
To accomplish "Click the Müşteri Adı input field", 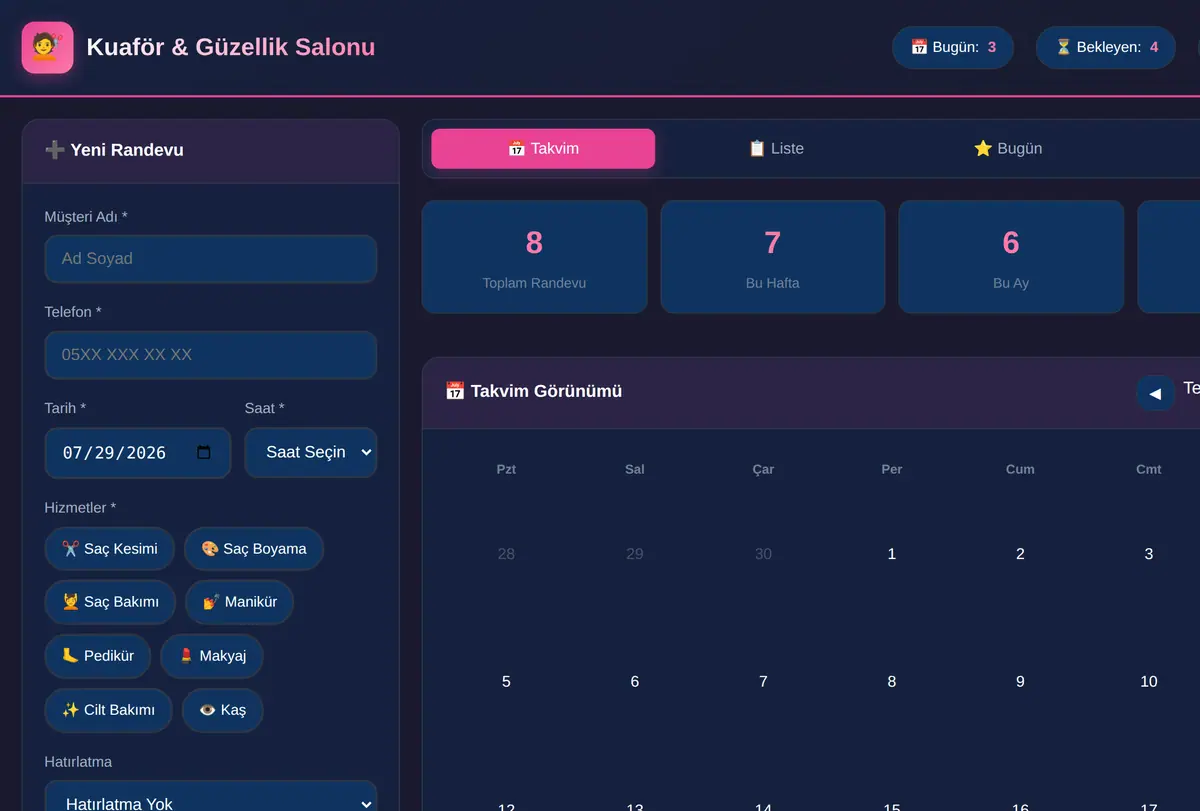I will (x=211, y=259).
